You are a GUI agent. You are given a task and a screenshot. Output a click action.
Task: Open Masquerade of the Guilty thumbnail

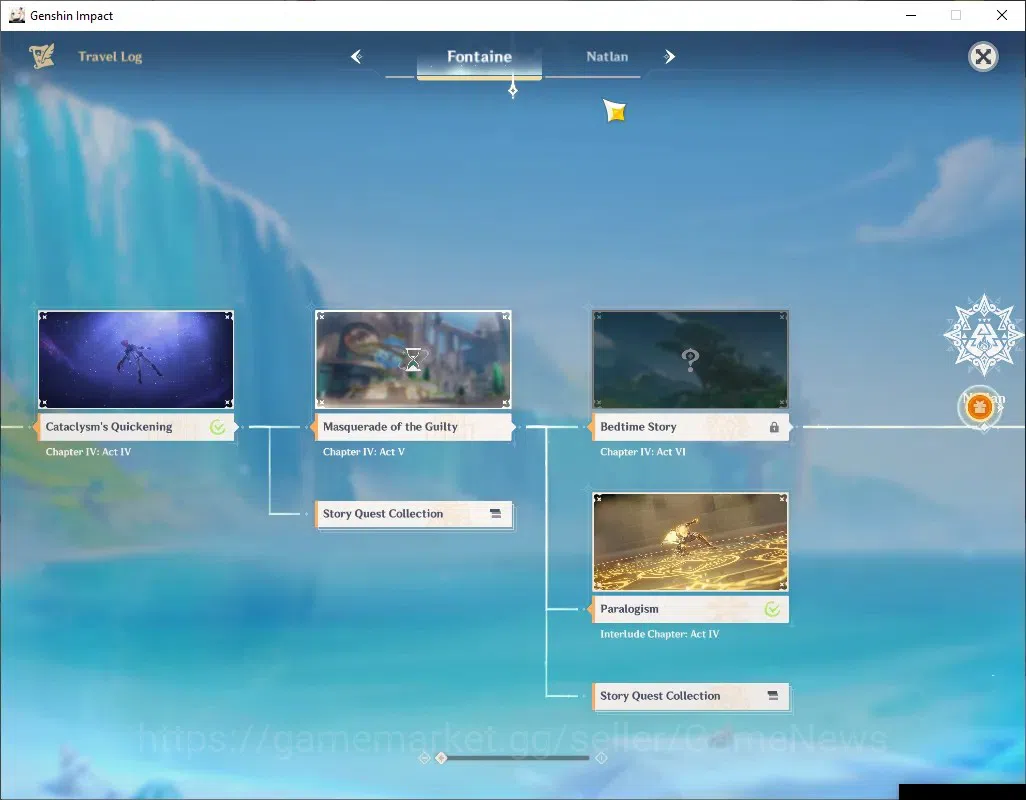click(x=413, y=360)
